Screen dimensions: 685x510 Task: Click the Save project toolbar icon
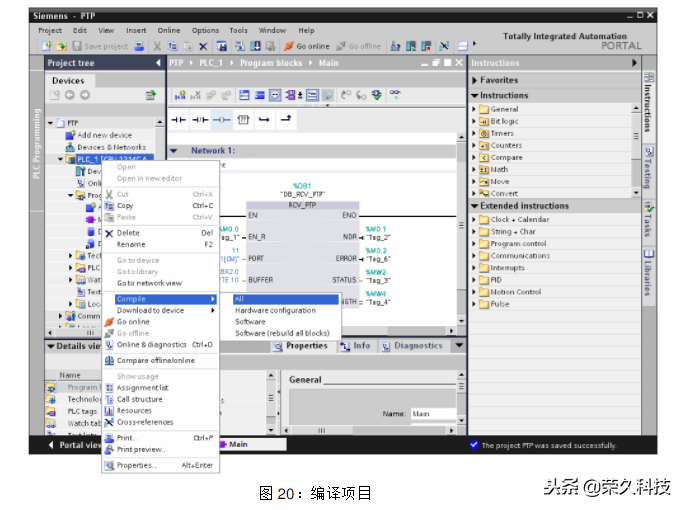pos(77,46)
